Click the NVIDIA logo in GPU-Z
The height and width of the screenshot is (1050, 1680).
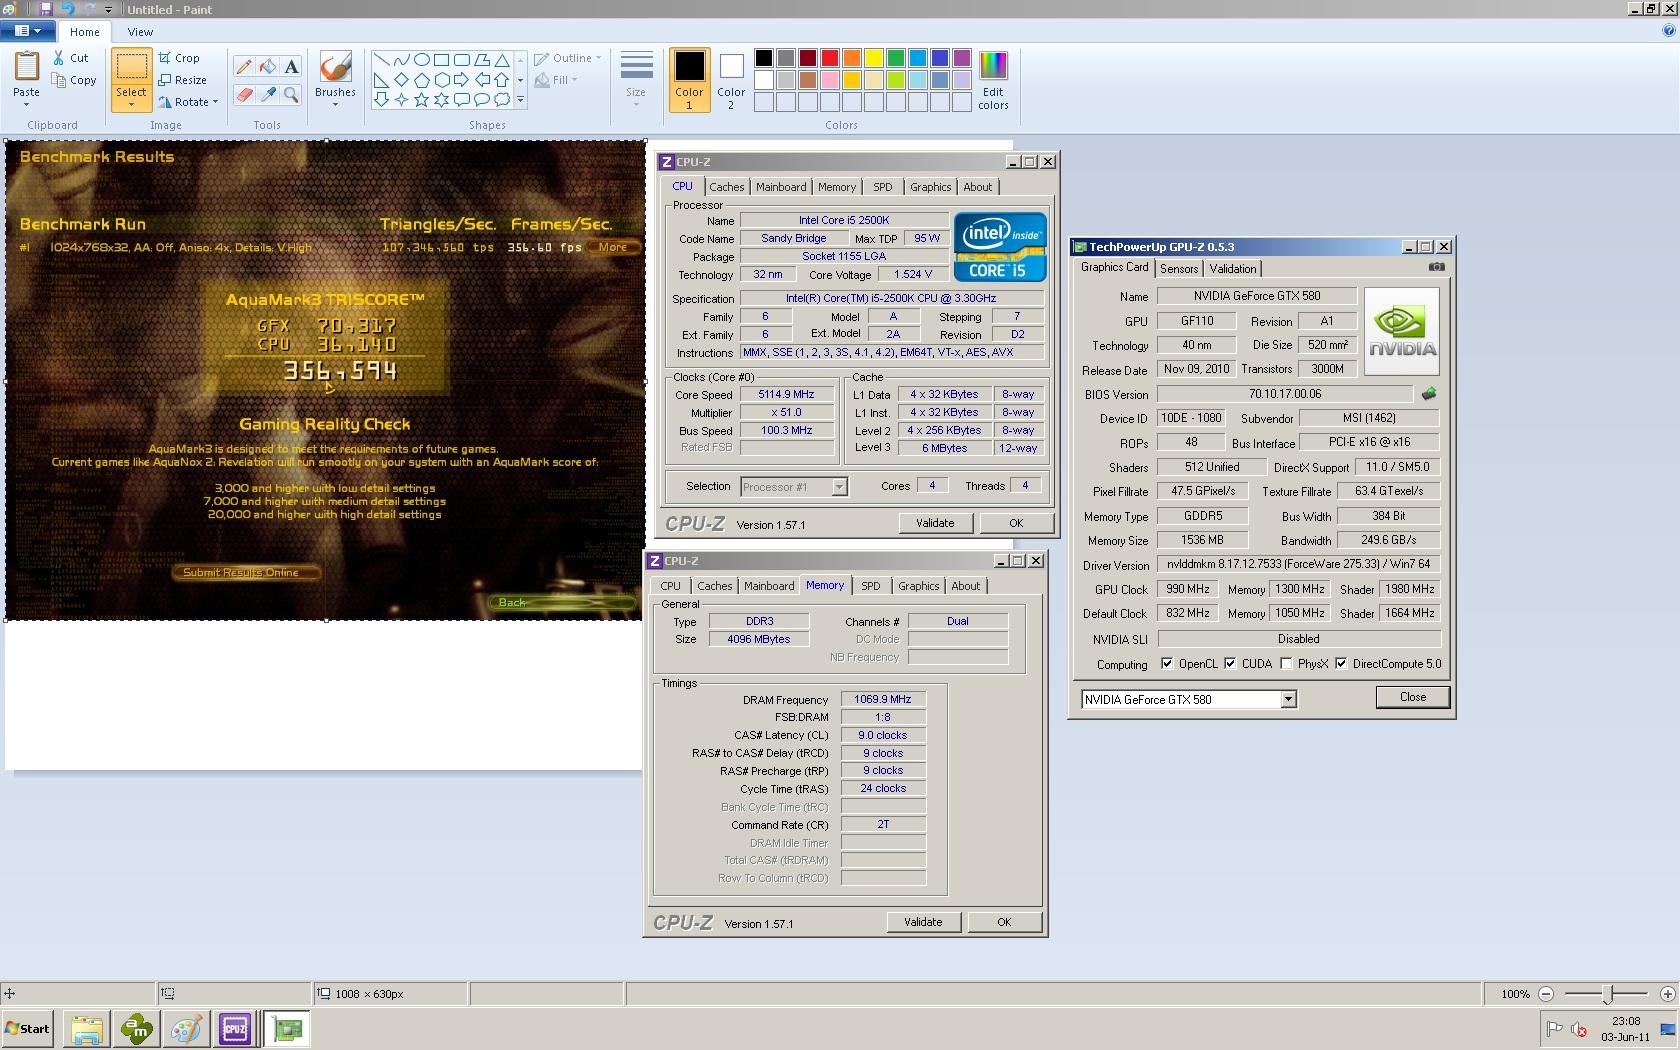(1402, 331)
